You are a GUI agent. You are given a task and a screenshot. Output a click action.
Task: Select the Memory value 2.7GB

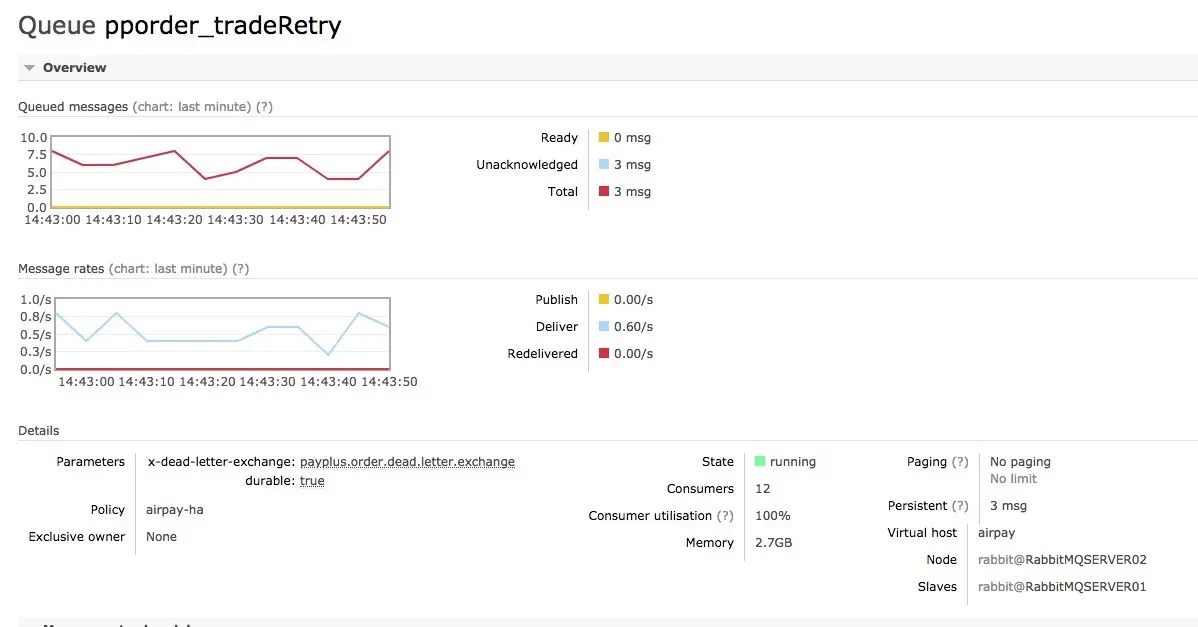773,543
